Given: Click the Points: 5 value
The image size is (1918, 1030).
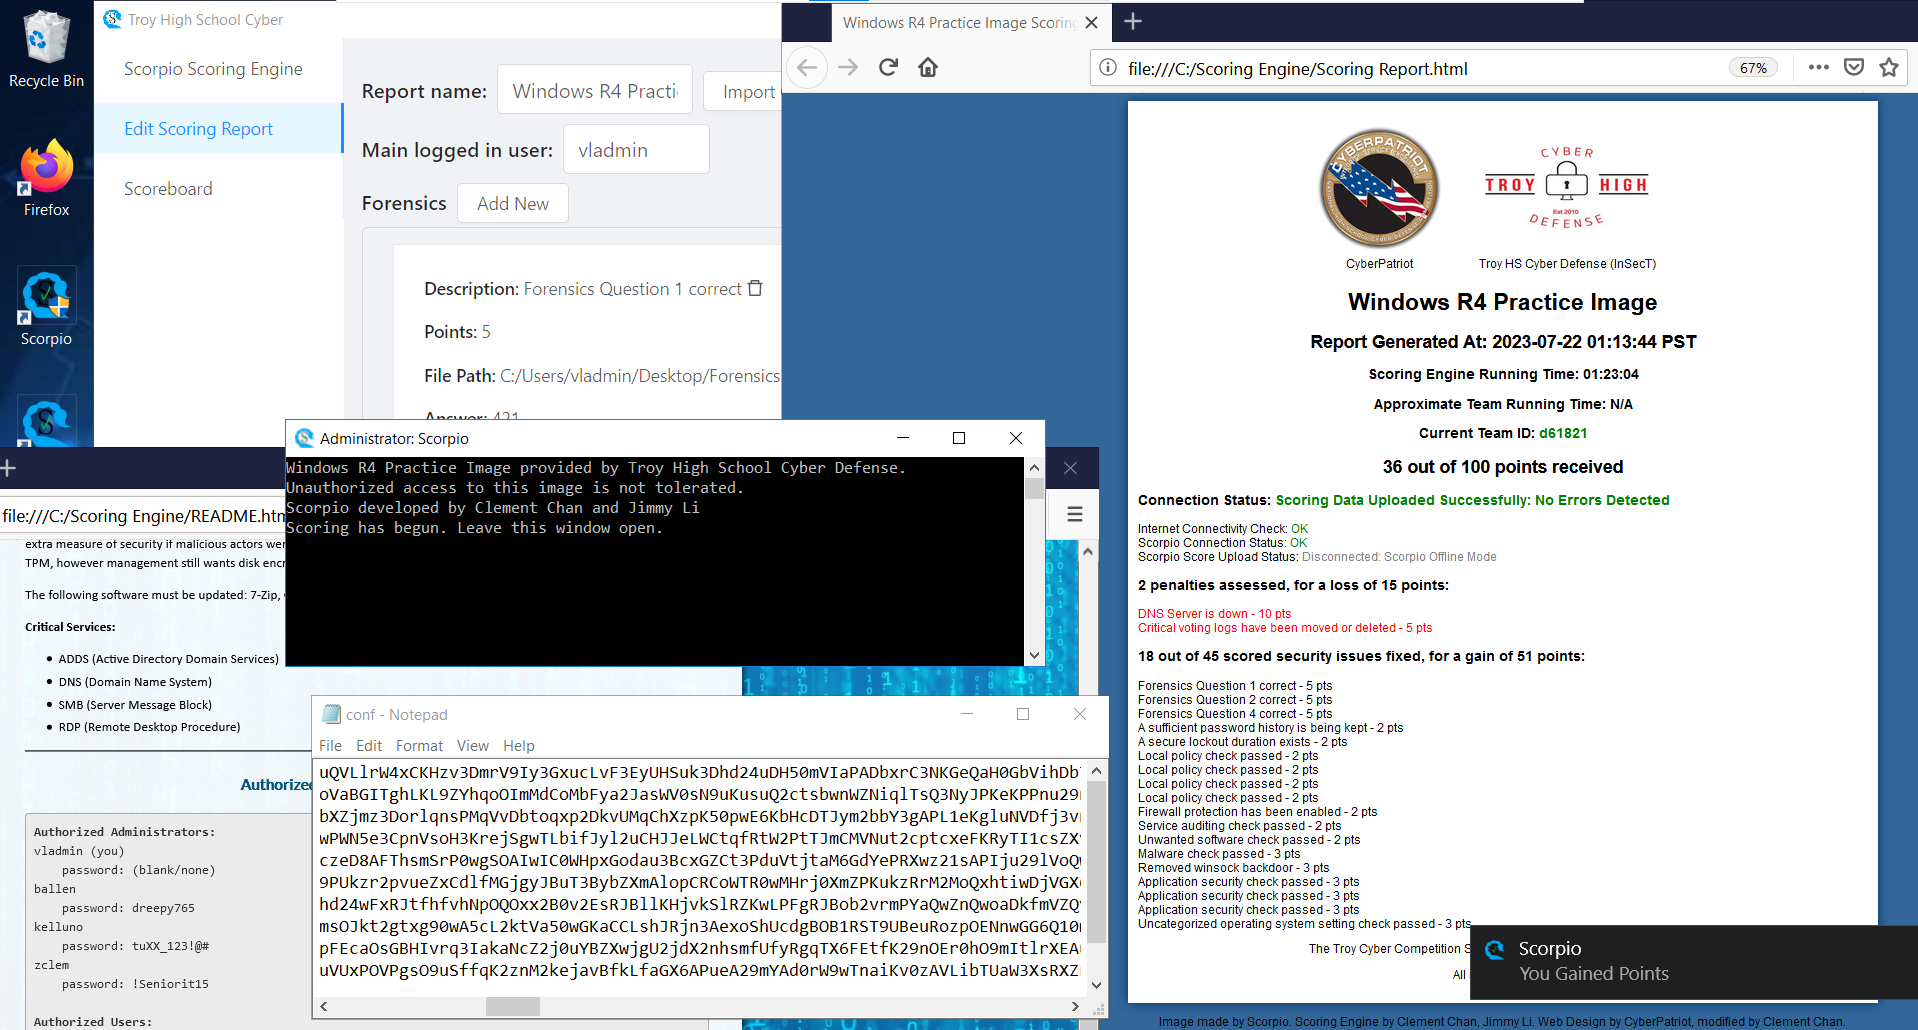Looking at the screenshot, I should tap(486, 332).
